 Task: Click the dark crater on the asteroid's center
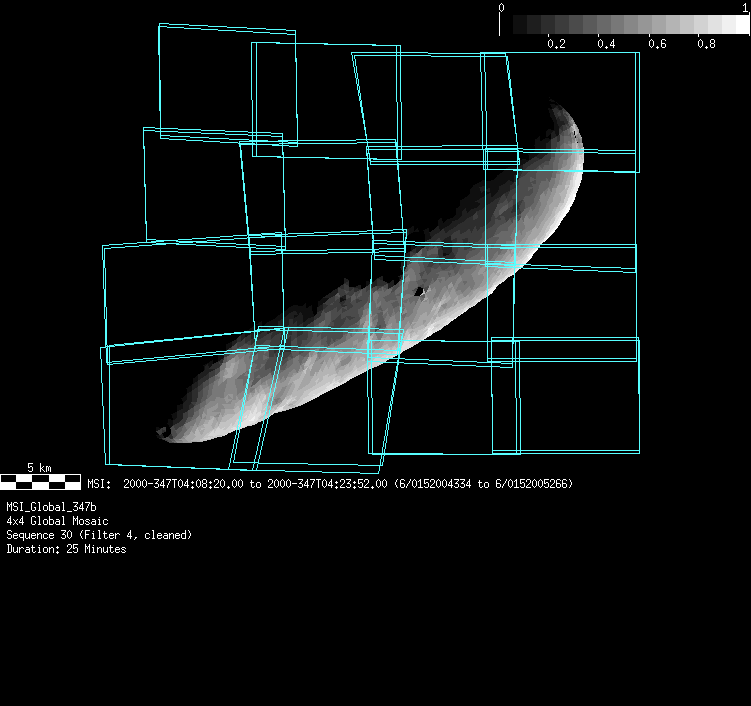[x=419, y=292]
